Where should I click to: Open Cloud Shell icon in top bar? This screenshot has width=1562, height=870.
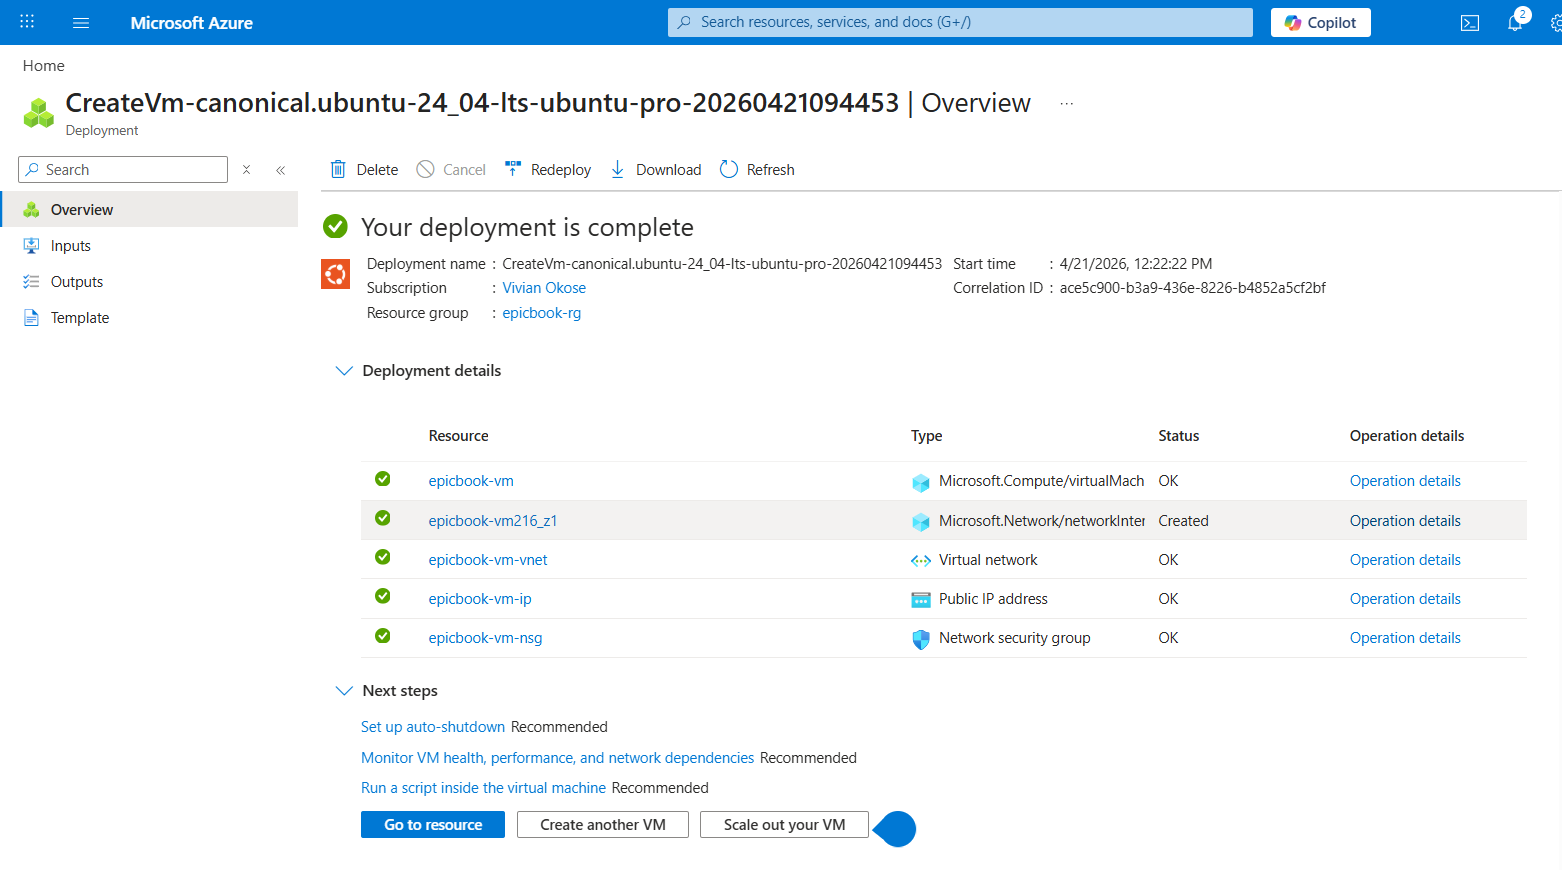tap(1470, 22)
